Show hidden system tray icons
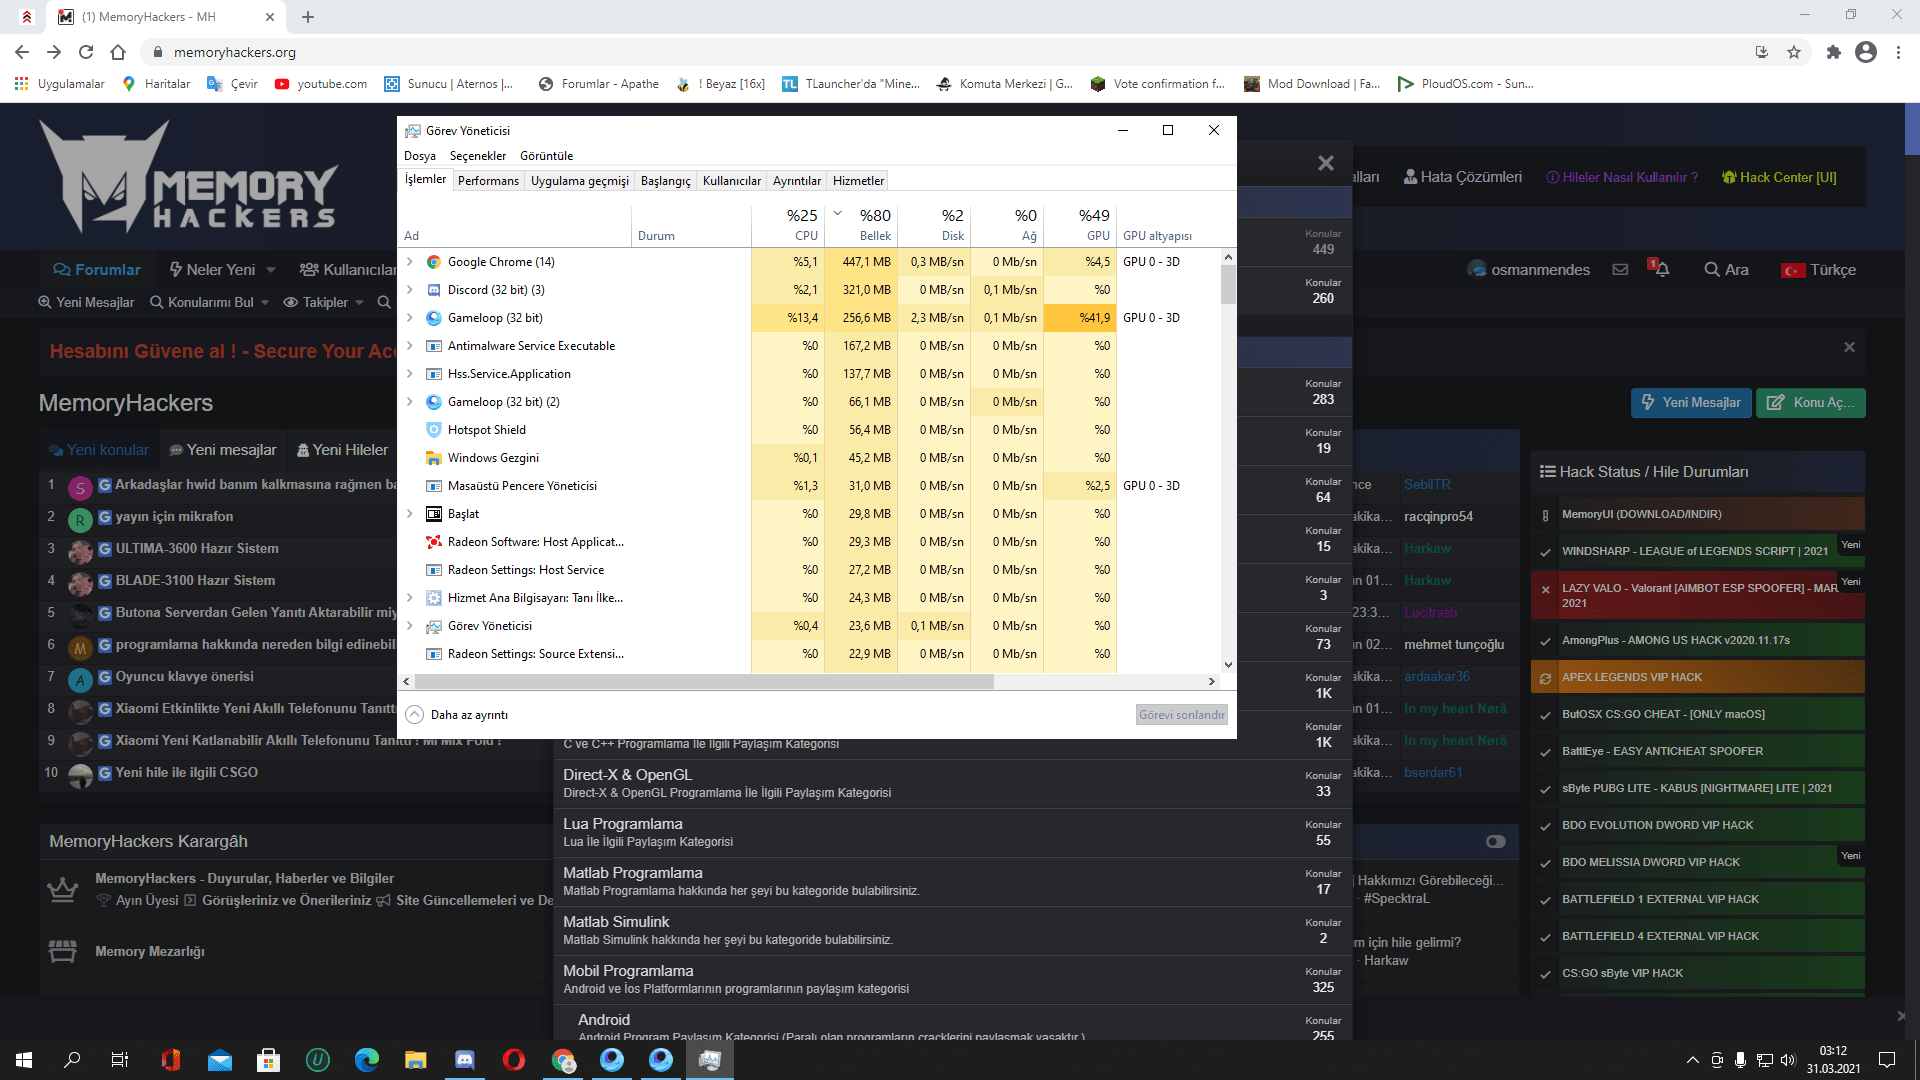This screenshot has height=1080, width=1920. (x=1692, y=1060)
